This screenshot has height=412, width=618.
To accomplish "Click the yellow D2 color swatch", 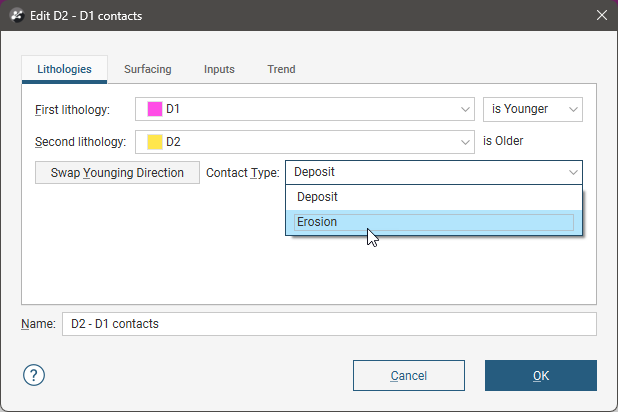I will click(155, 142).
